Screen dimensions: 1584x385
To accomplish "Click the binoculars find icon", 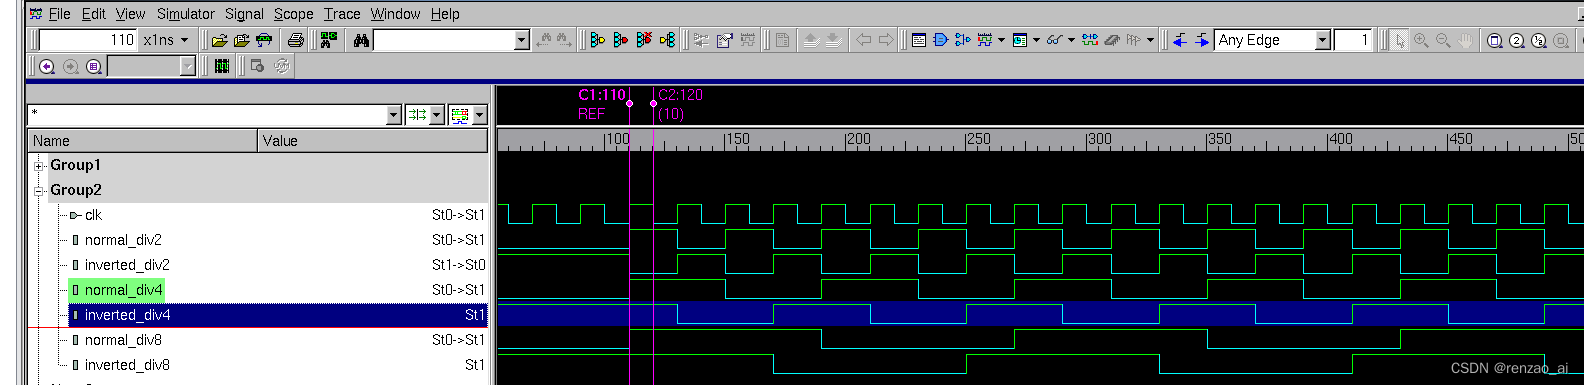I will [x=361, y=40].
